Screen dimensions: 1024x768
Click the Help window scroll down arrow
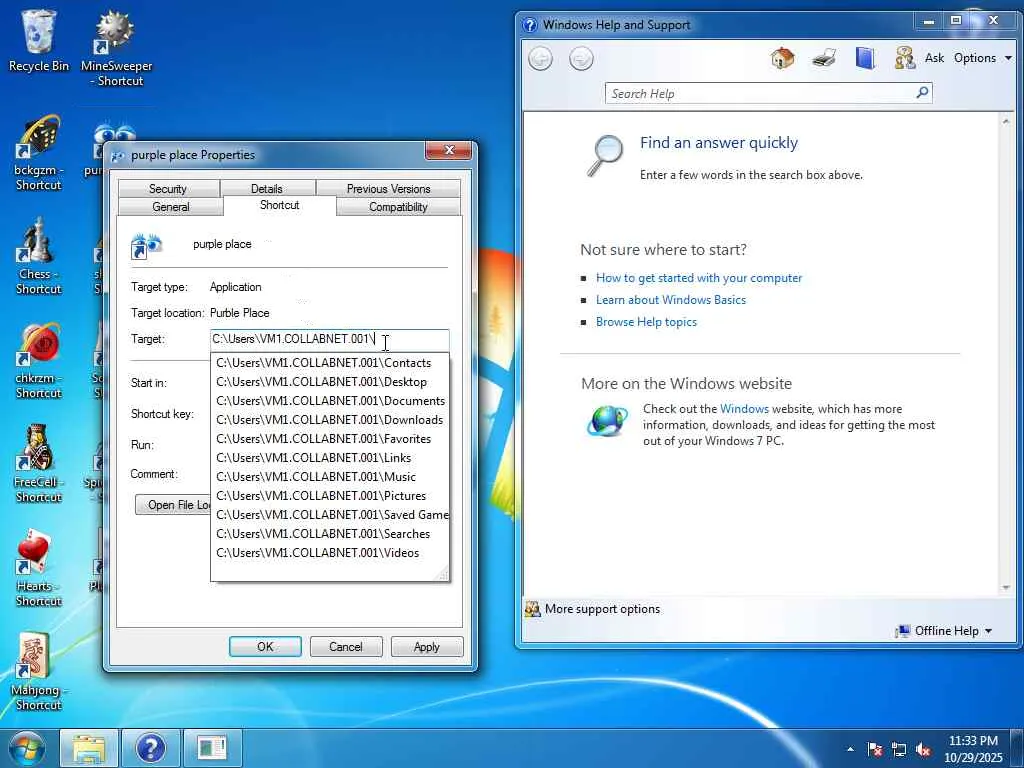(x=1006, y=588)
